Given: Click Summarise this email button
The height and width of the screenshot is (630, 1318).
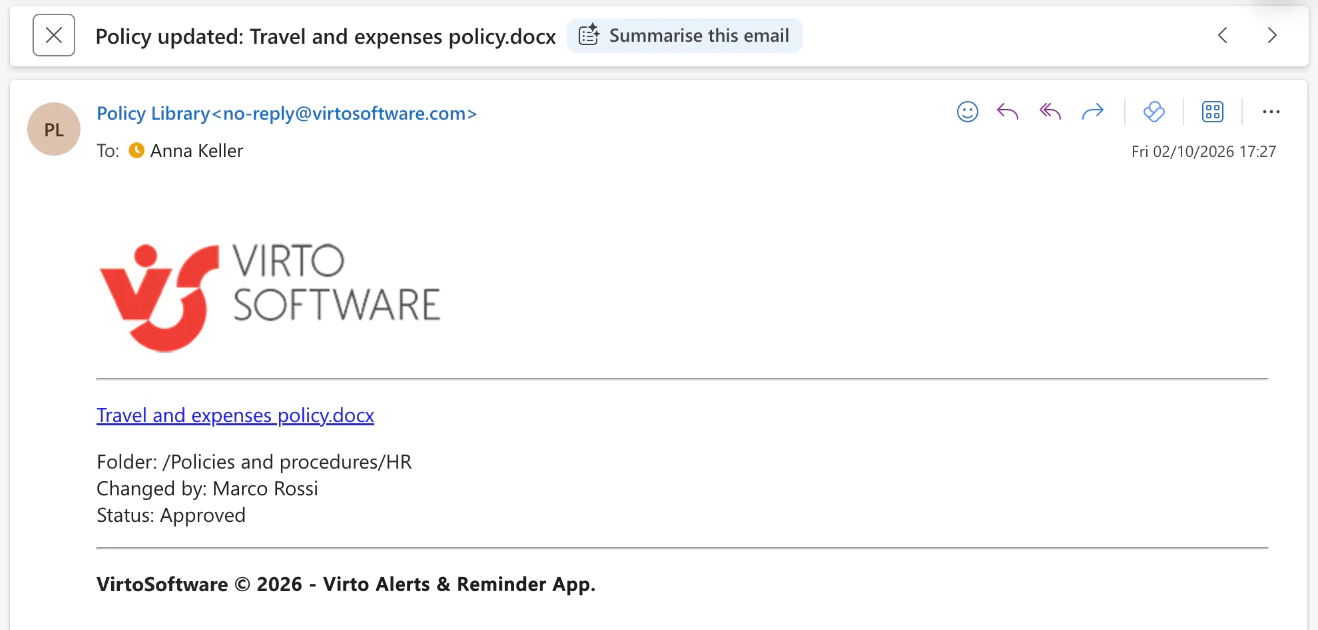Looking at the screenshot, I should pyautogui.click(x=685, y=36).
